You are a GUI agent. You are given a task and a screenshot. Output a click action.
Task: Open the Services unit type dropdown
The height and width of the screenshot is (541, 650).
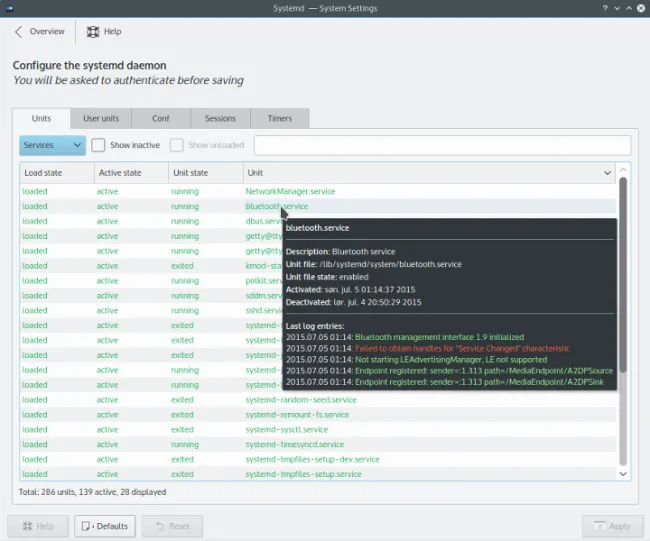pos(52,145)
